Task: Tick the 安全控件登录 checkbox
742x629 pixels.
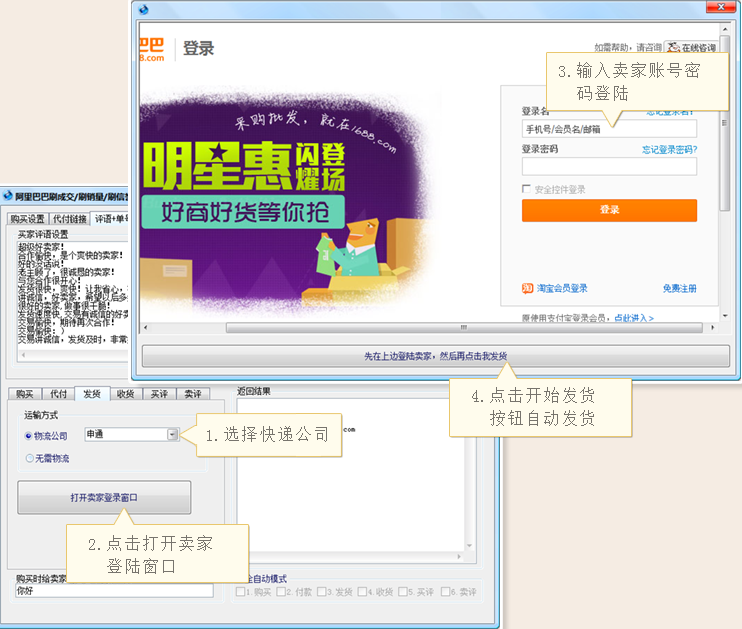Action: (x=526, y=189)
